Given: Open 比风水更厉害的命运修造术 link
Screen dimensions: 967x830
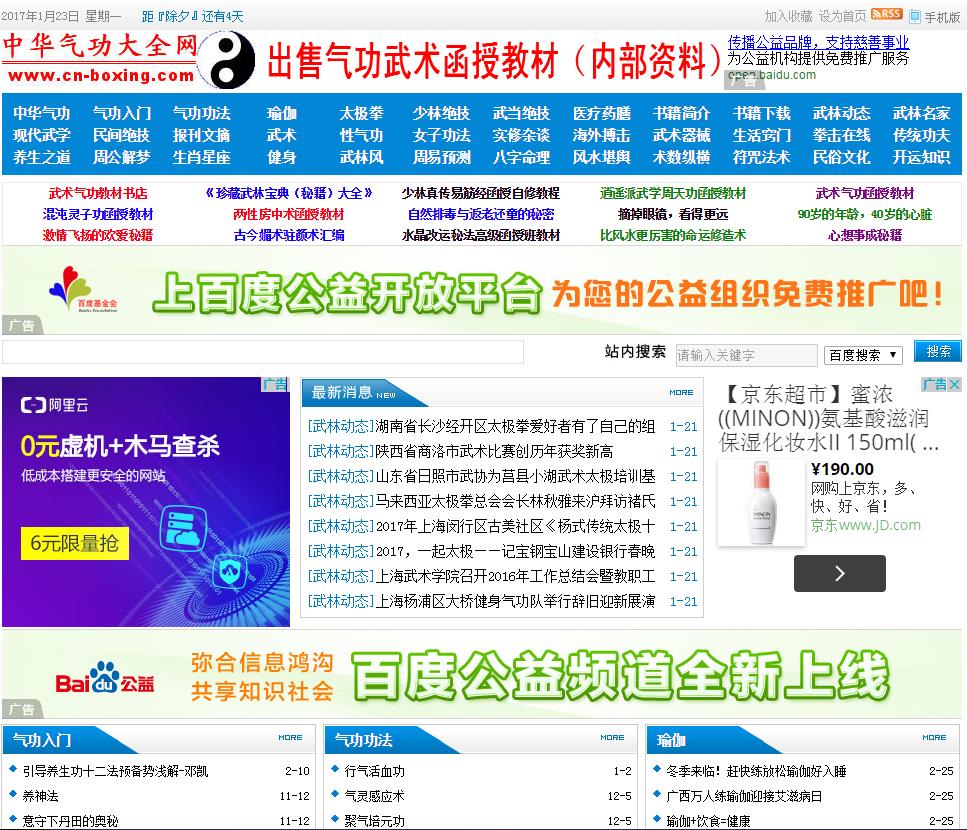Looking at the screenshot, I should [673, 235].
